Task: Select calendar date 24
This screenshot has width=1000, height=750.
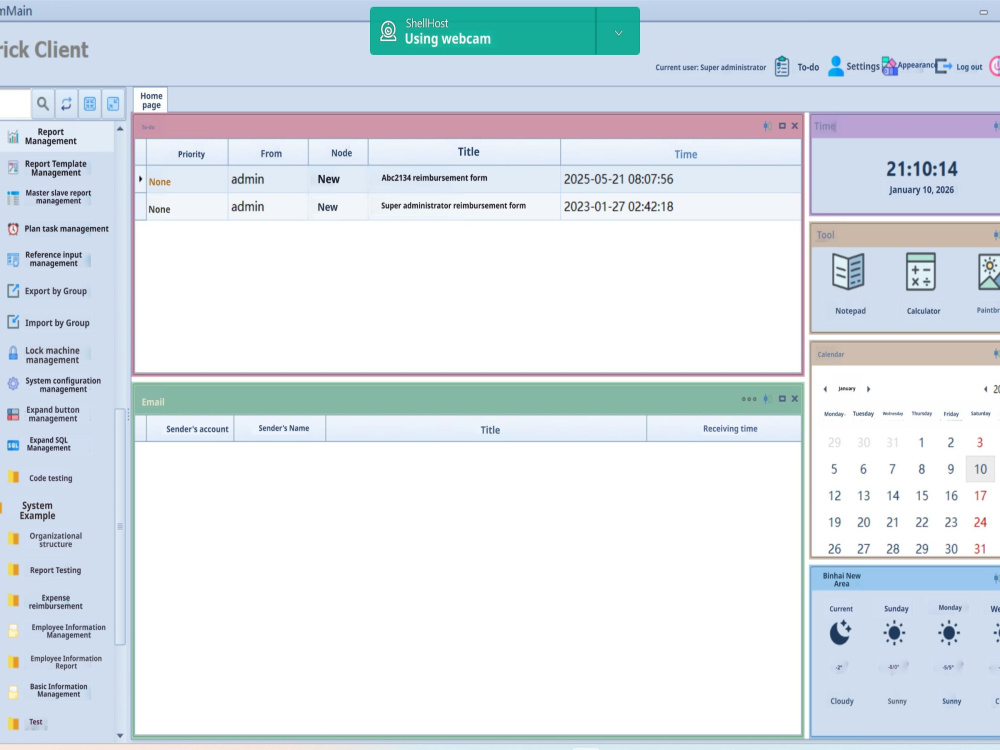Action: 980,522
